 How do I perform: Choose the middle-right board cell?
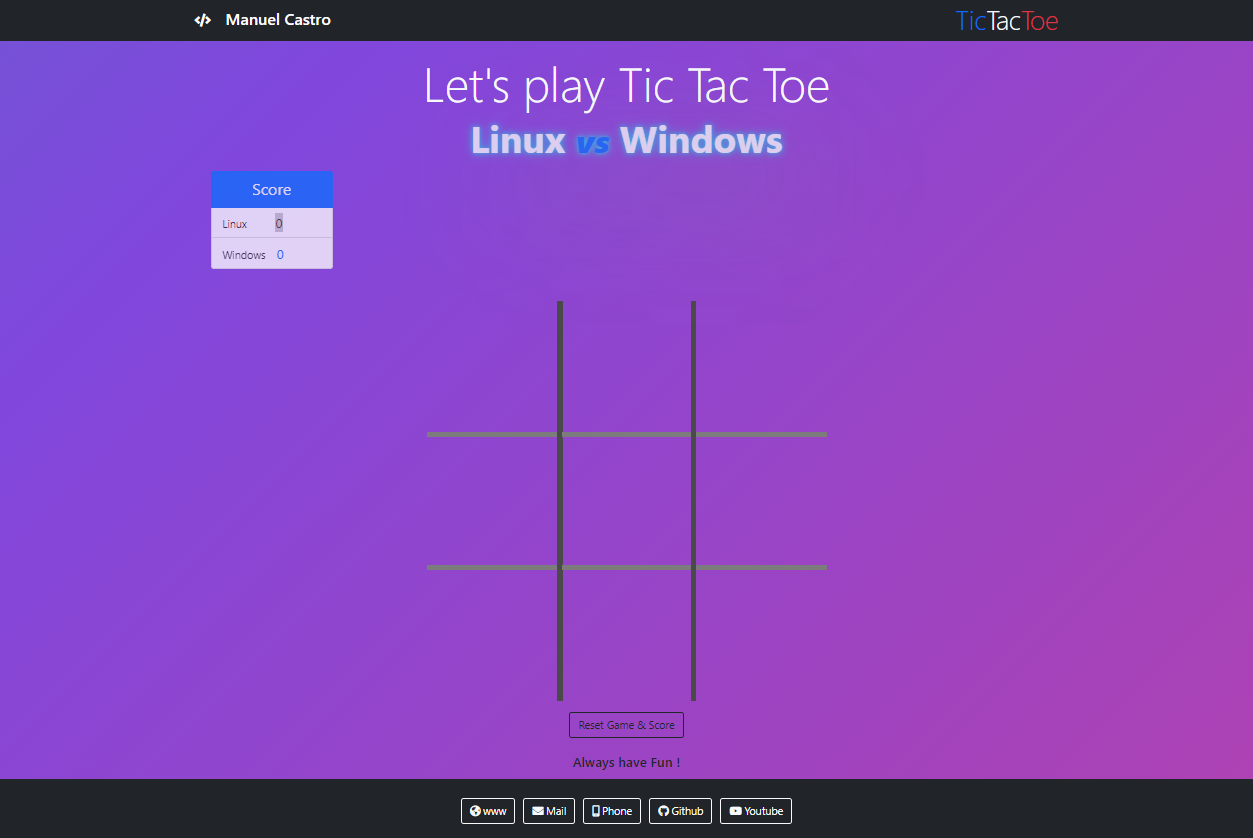[762, 501]
